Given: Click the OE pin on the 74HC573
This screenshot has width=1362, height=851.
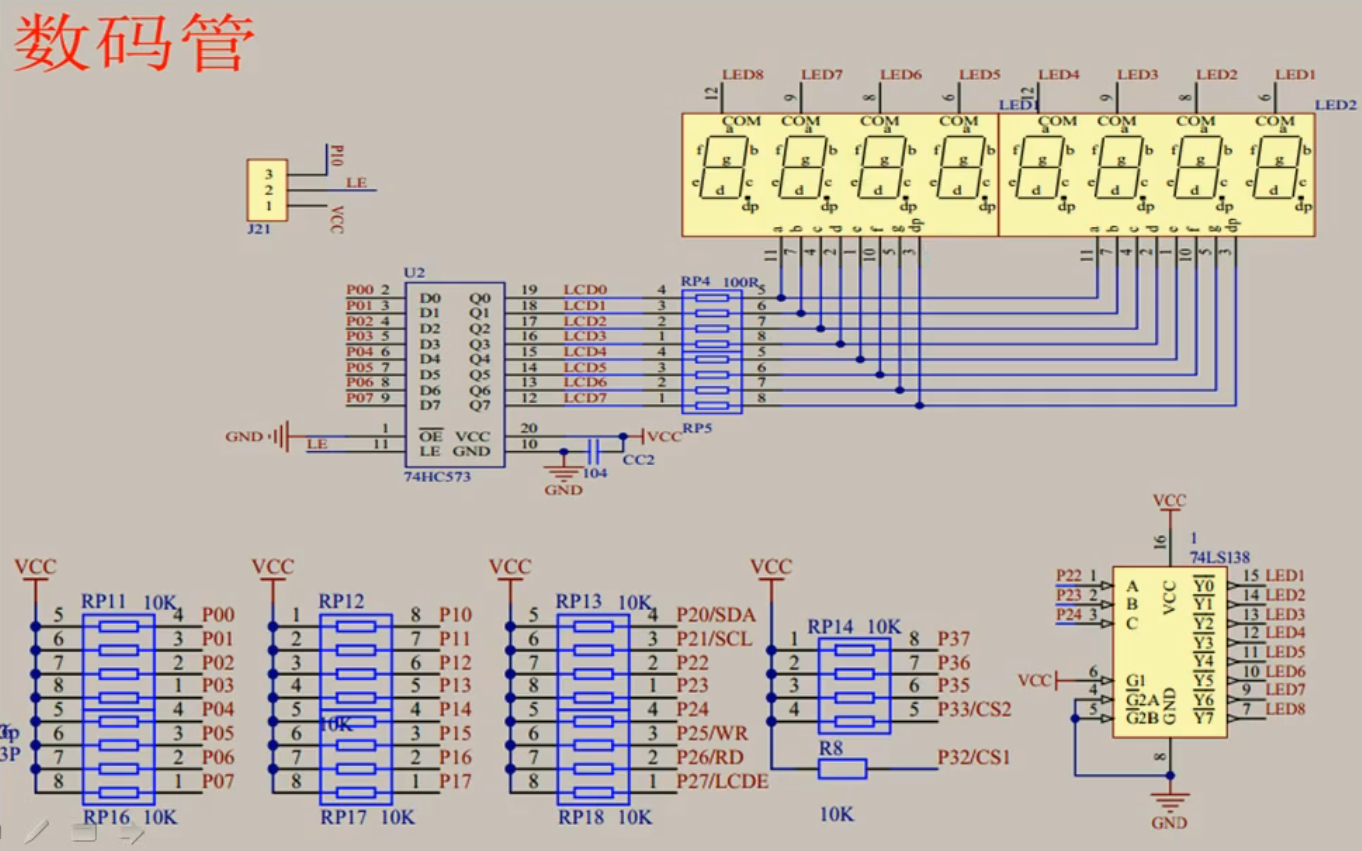Looking at the screenshot, I should point(431,436).
